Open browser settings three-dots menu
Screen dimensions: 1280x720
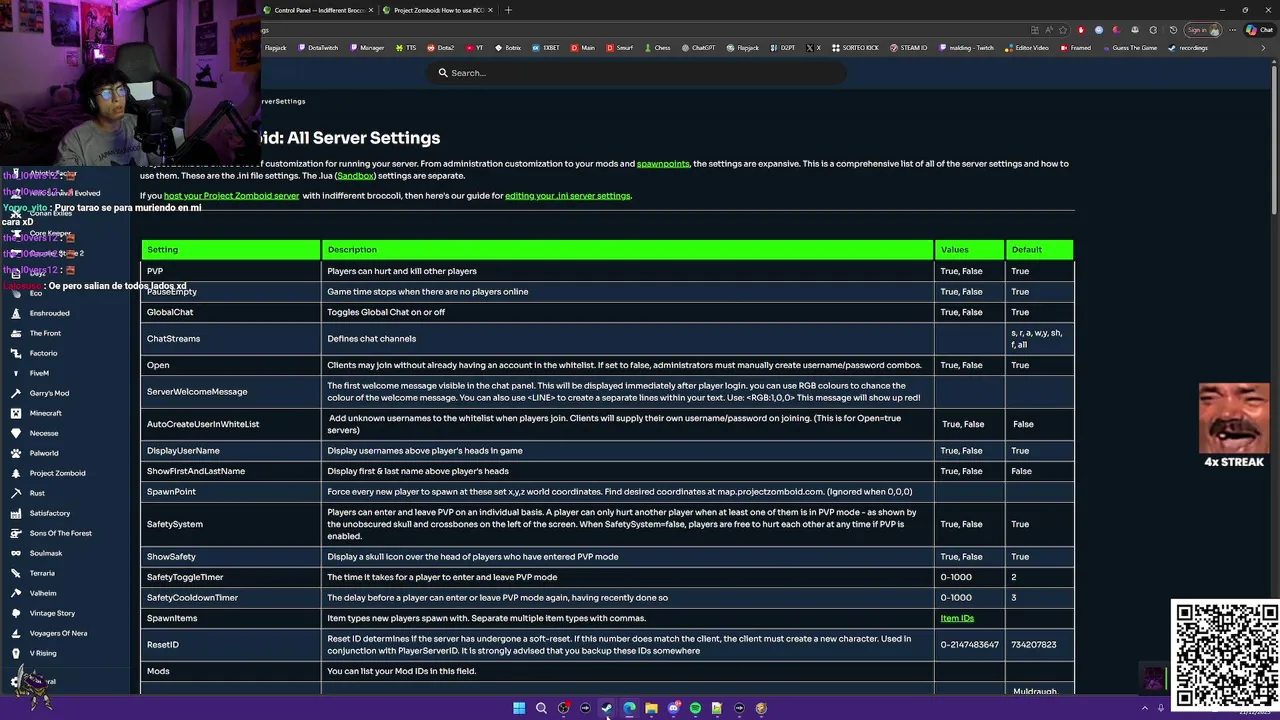pos(1234,30)
